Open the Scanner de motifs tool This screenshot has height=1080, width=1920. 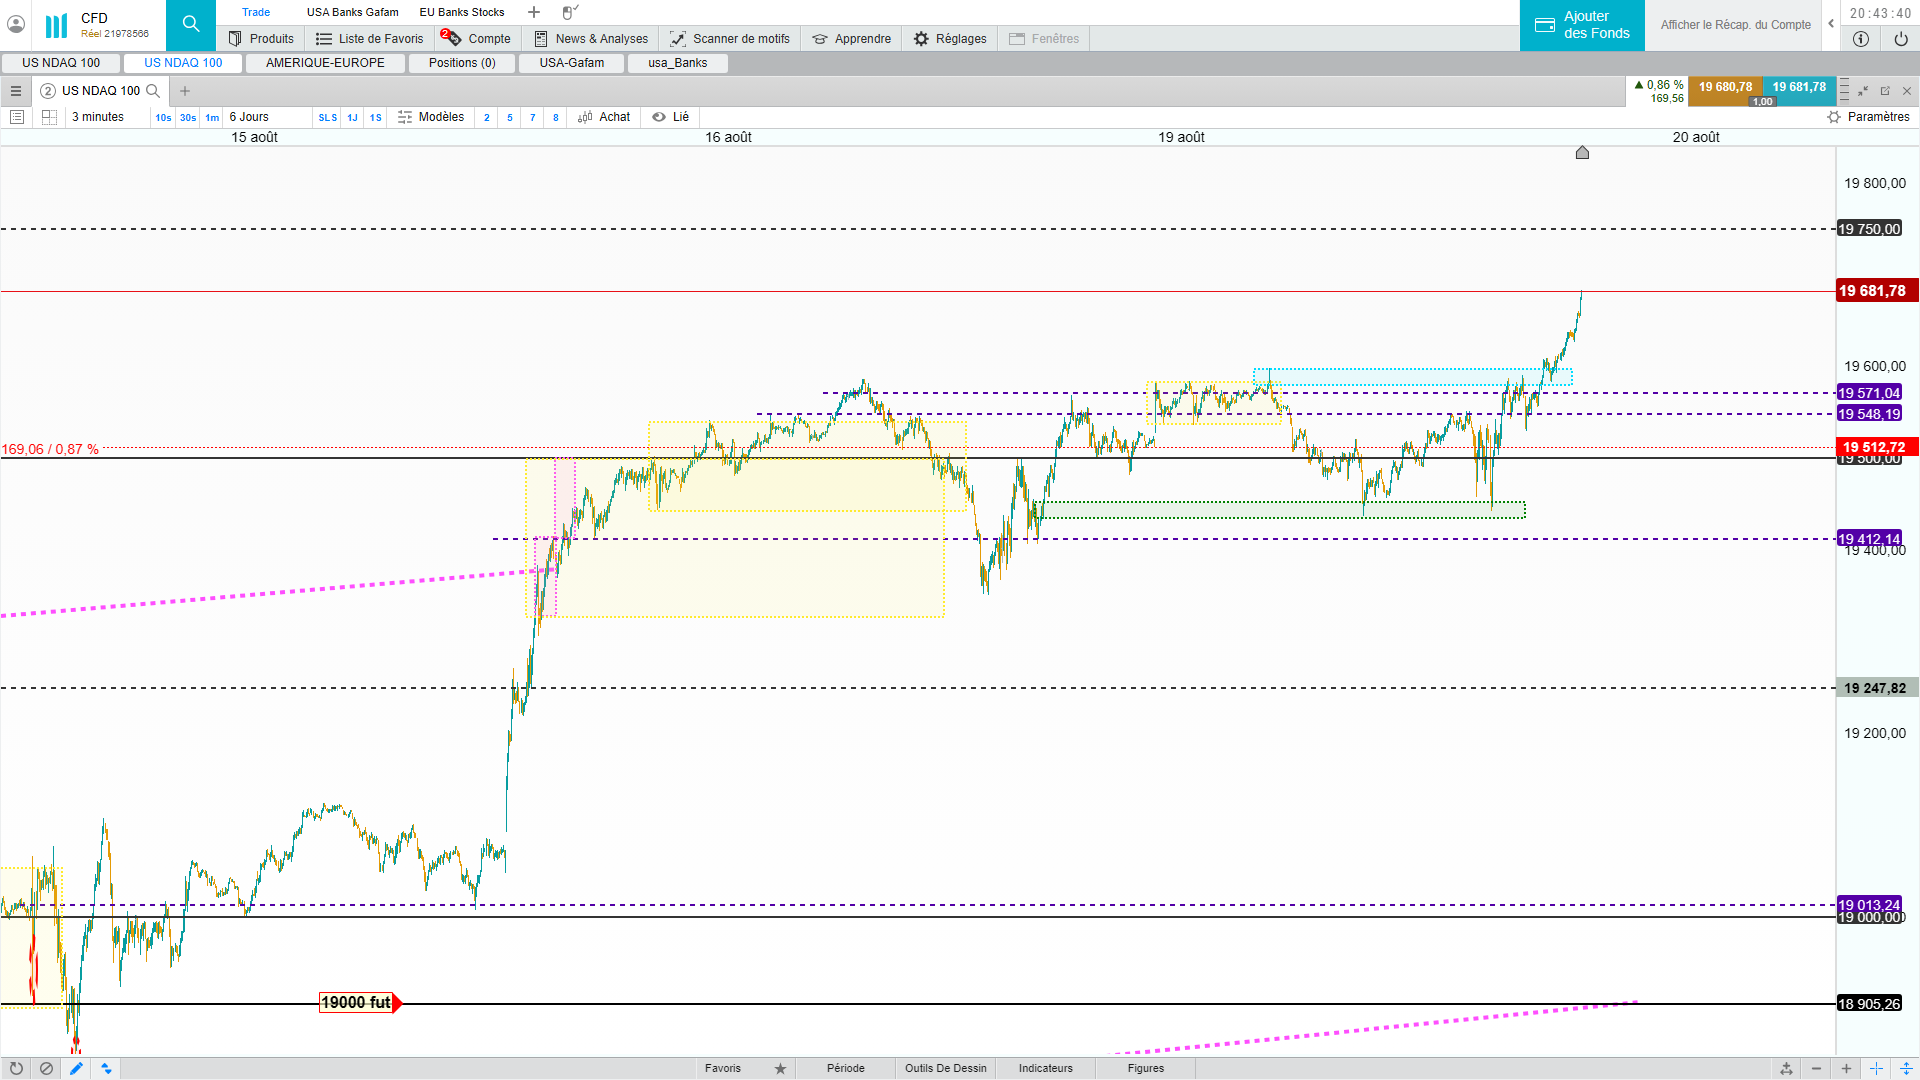(x=730, y=39)
